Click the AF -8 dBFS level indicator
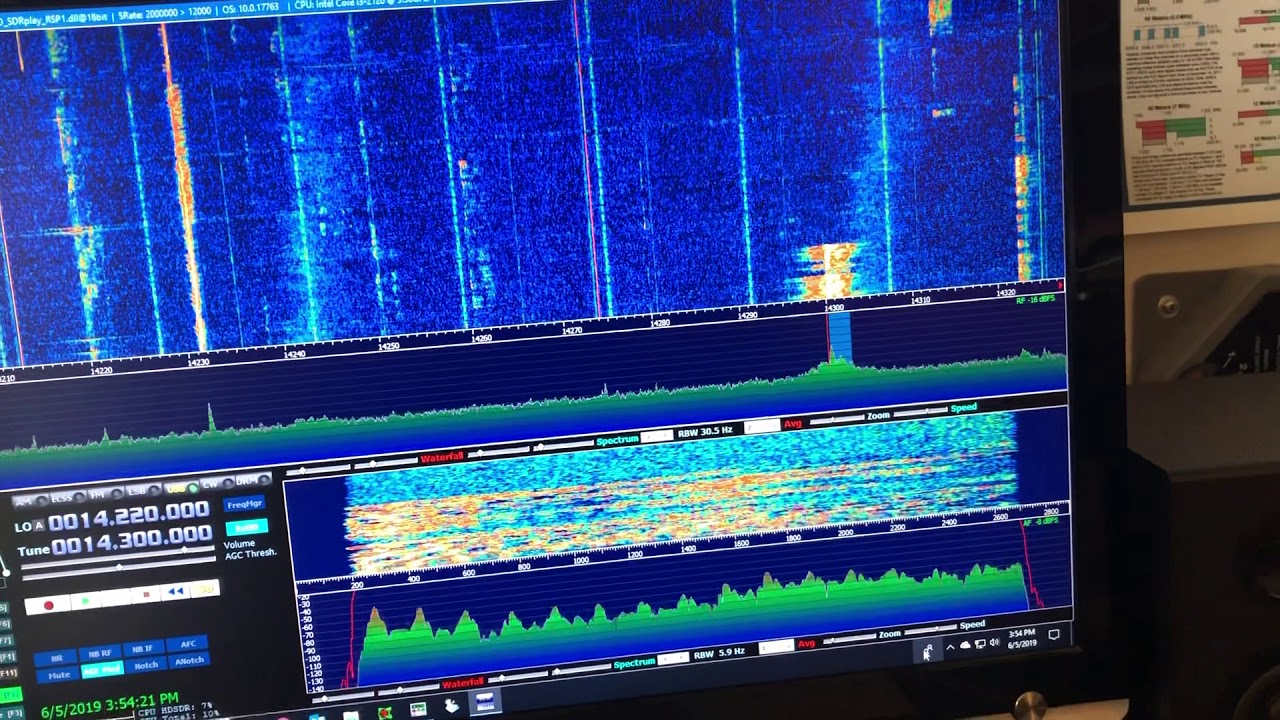1280x720 pixels. click(x=1040, y=522)
